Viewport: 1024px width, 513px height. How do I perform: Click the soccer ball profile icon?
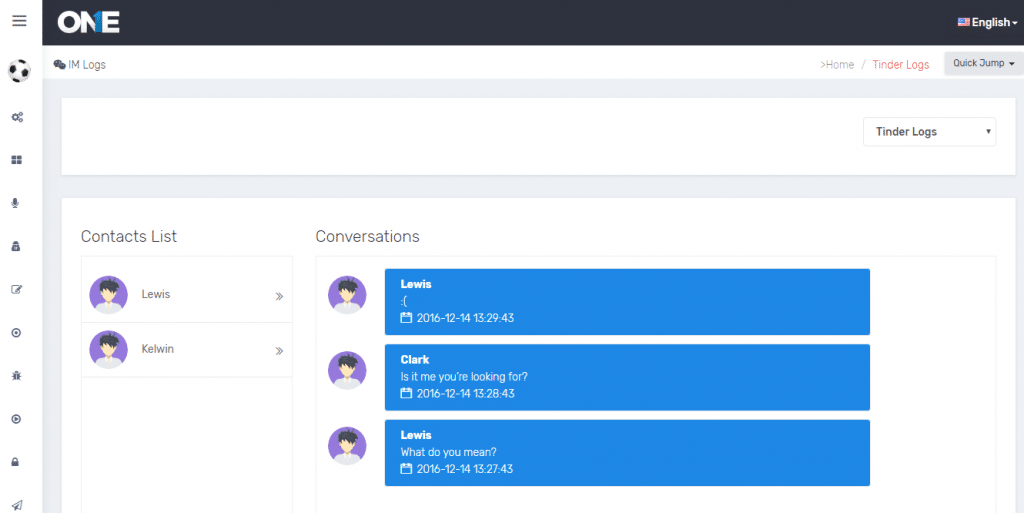pyautogui.click(x=19, y=71)
